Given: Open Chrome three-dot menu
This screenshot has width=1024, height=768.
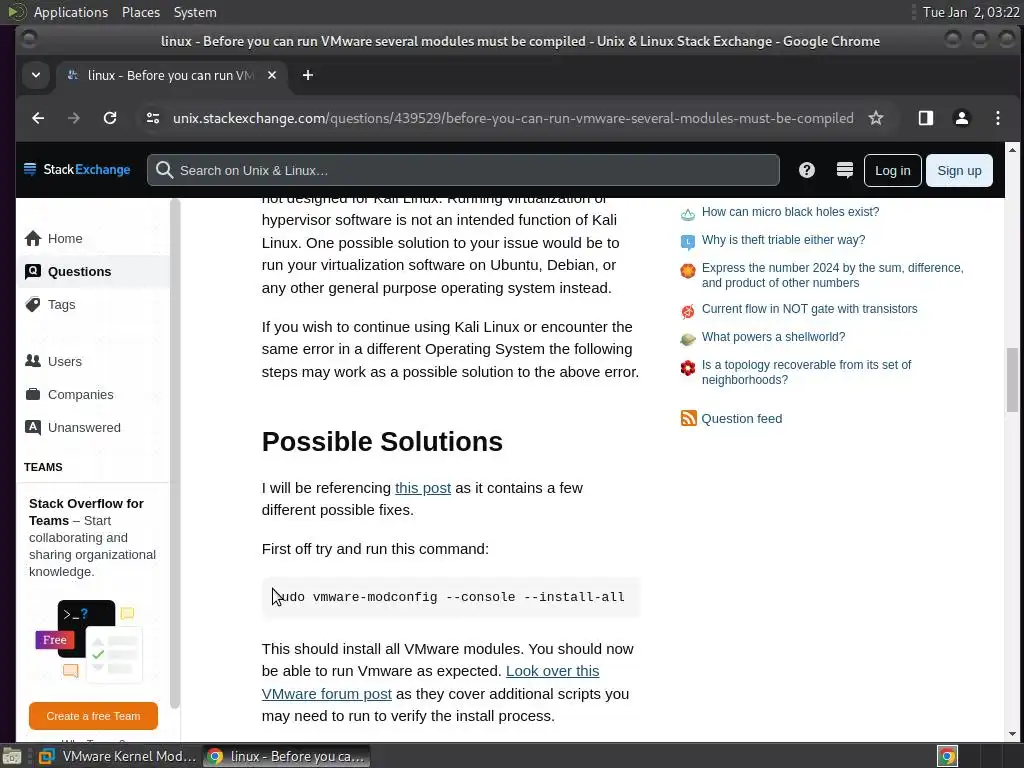Looking at the screenshot, I should click(997, 118).
